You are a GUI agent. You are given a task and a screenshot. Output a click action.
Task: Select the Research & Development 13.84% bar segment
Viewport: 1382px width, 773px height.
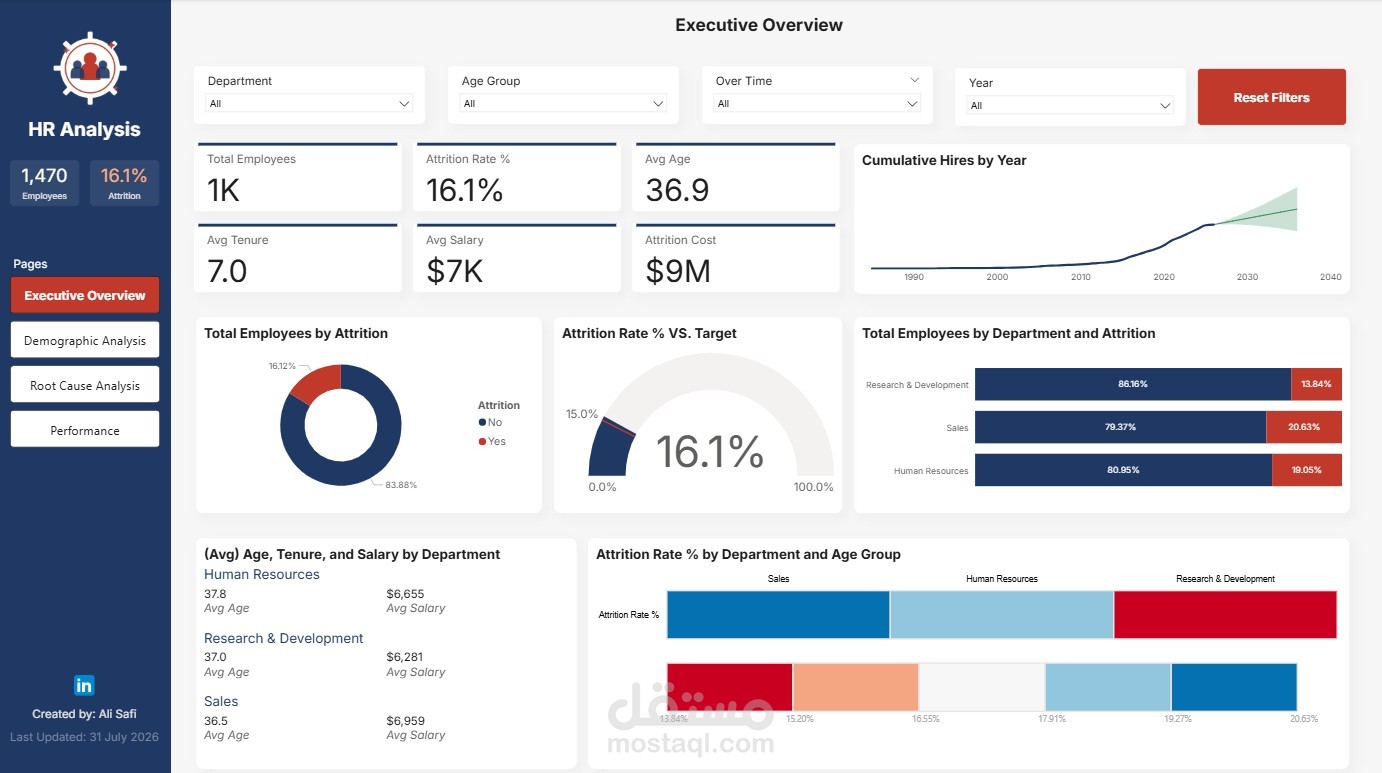pyautogui.click(x=1316, y=384)
